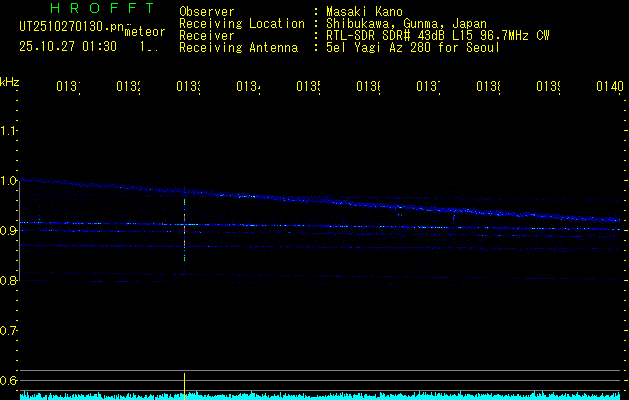The height and width of the screenshot is (400, 629).
Task: Click the 0.9 frequency axis label
Action: pos(9,231)
